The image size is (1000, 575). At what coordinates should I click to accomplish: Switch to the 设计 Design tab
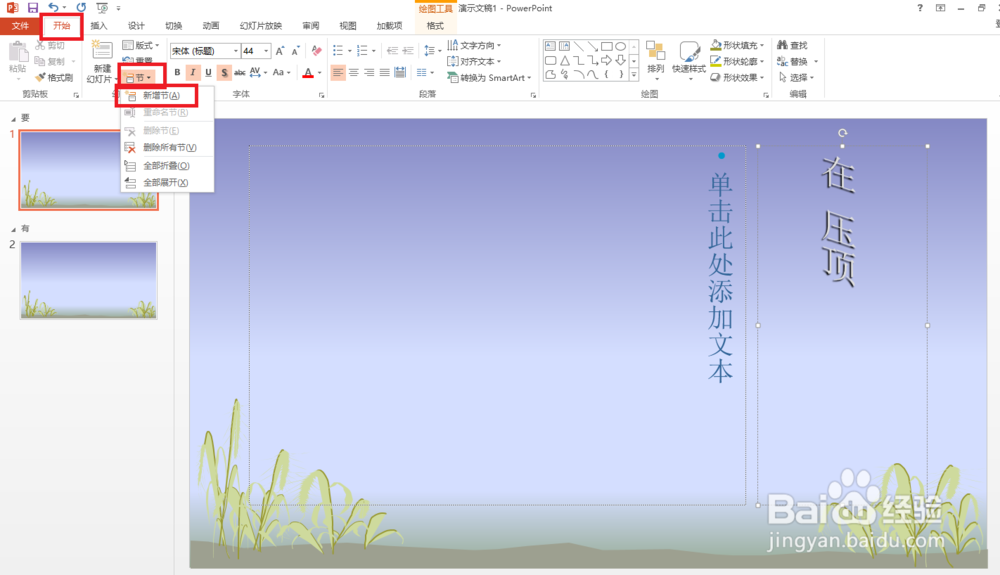[136, 25]
